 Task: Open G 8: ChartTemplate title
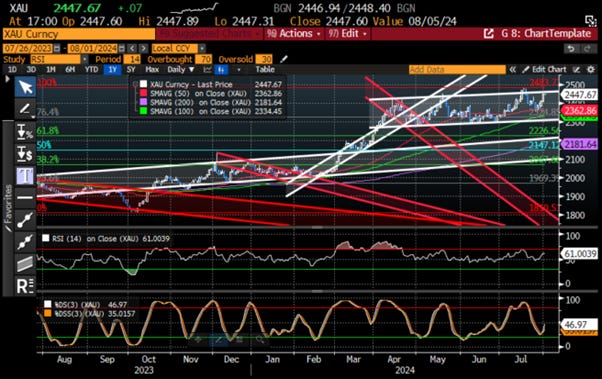[x=546, y=34]
